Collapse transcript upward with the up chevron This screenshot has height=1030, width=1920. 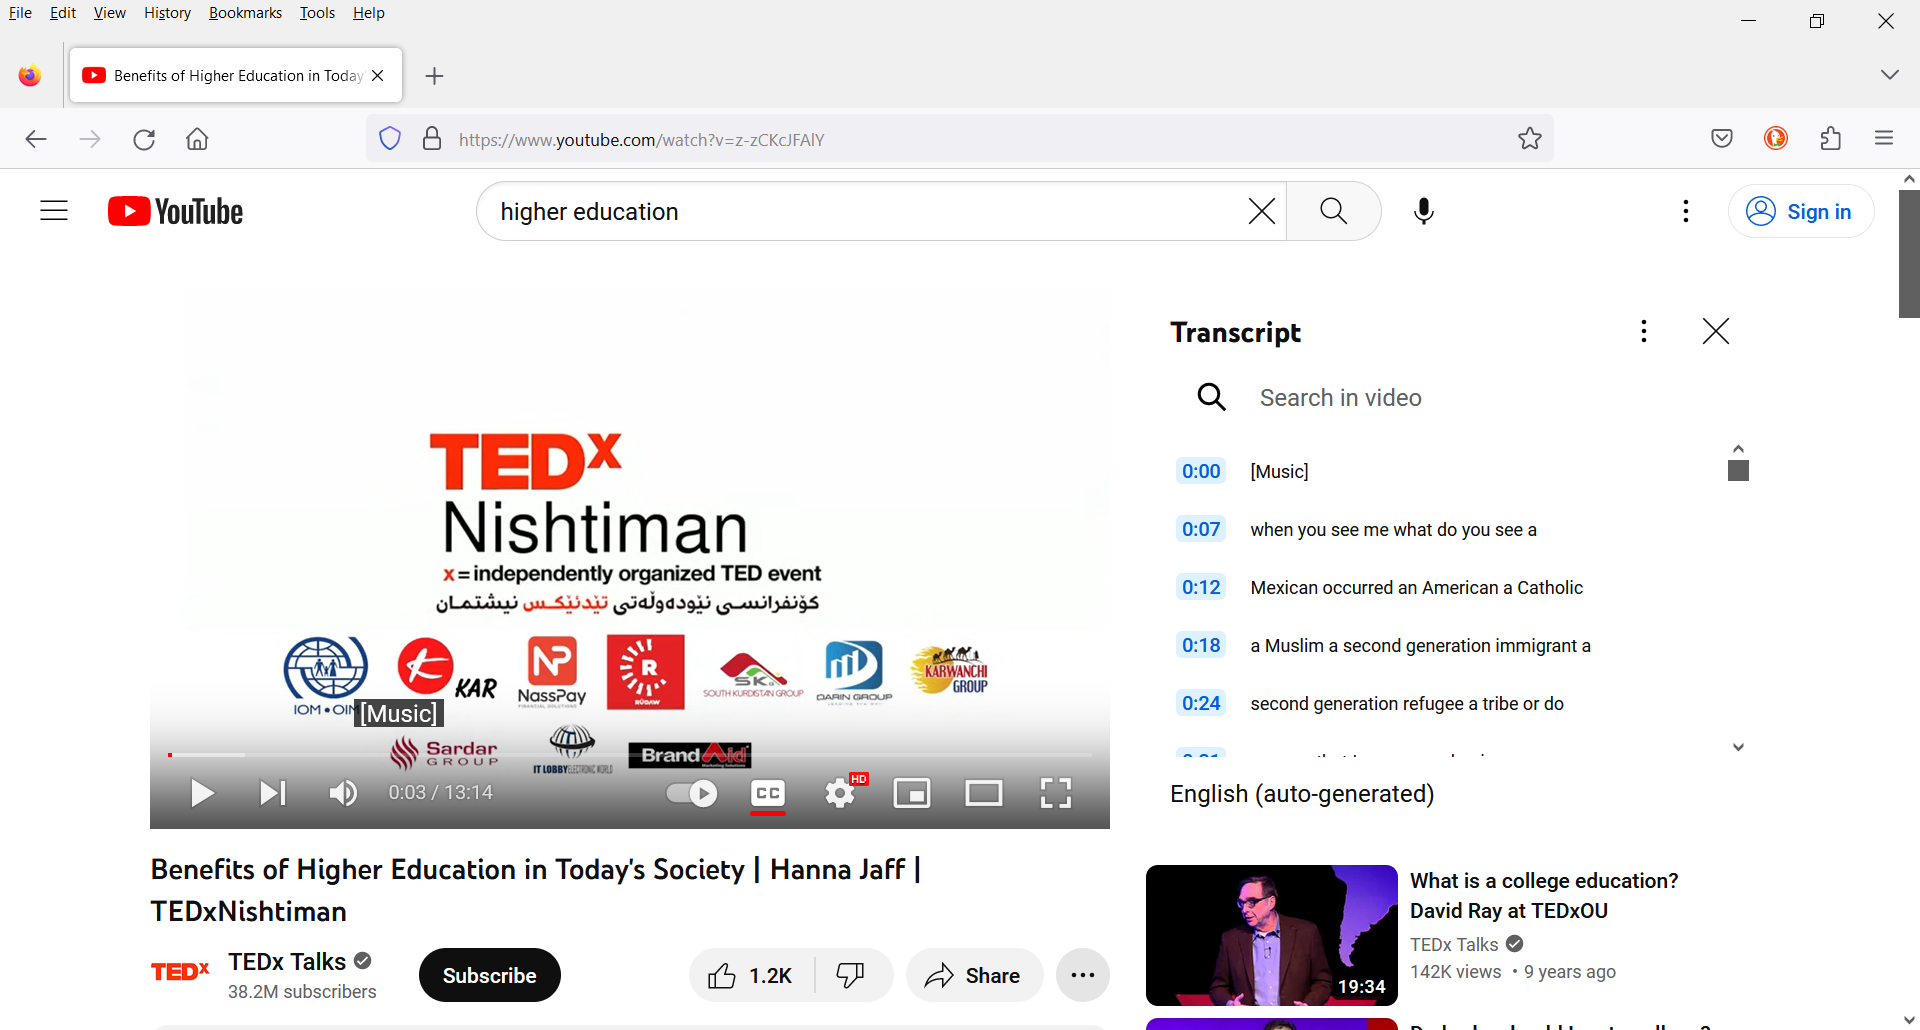(1738, 447)
